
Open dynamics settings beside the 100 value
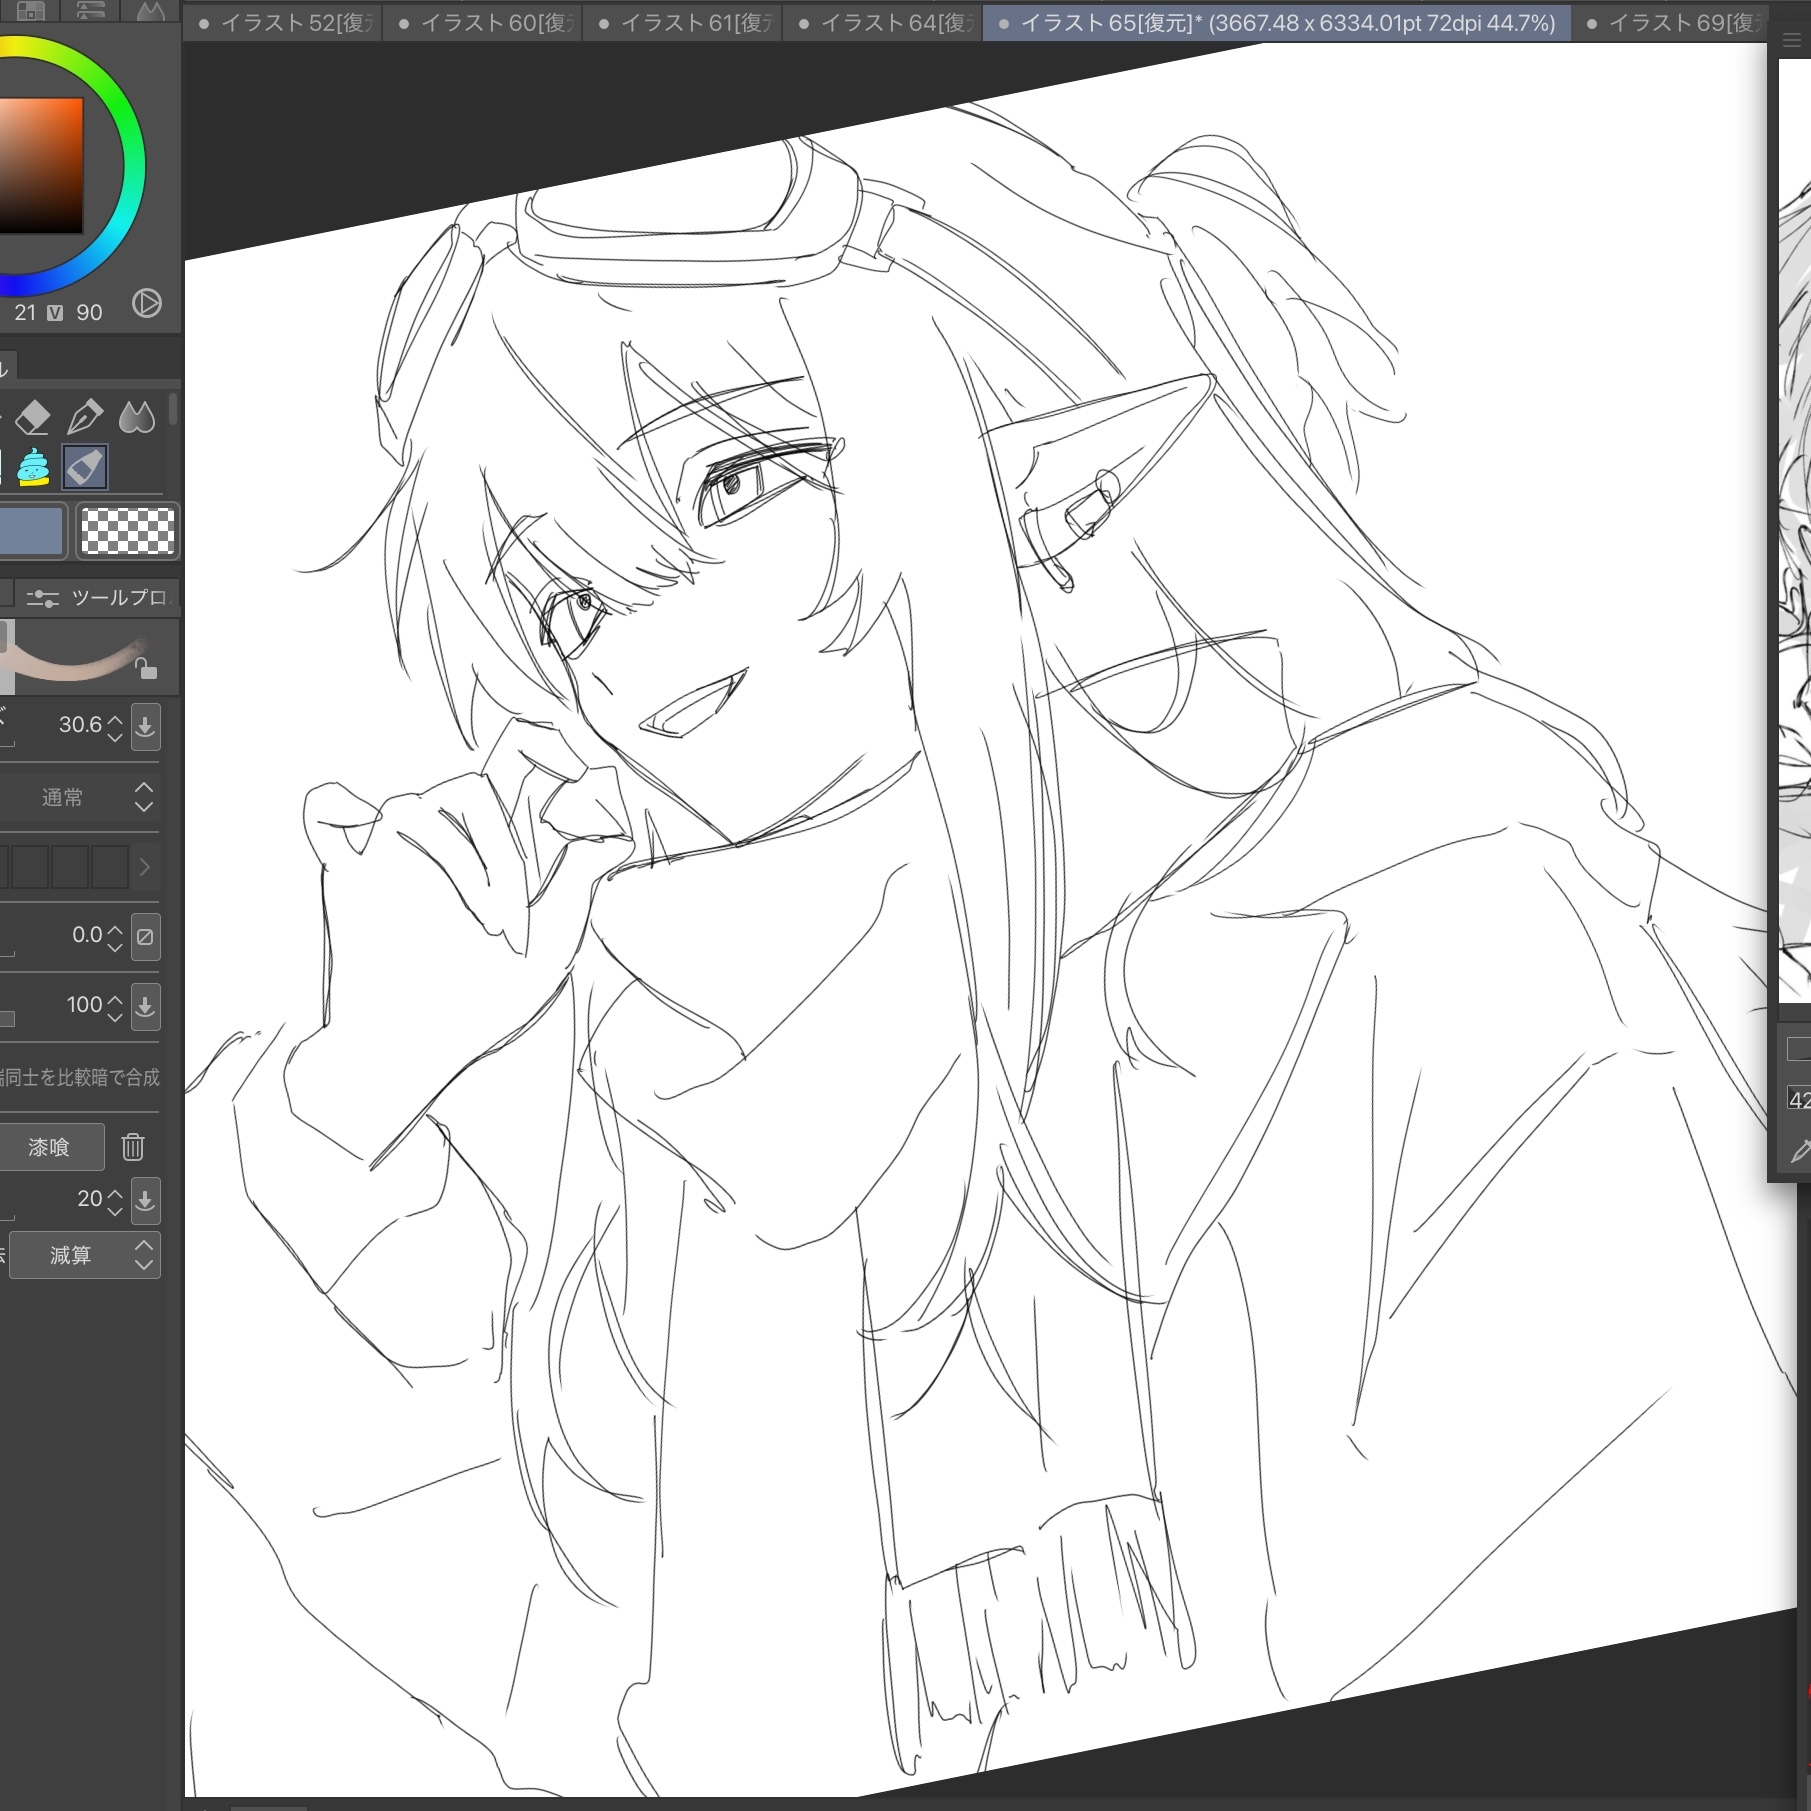145,1007
